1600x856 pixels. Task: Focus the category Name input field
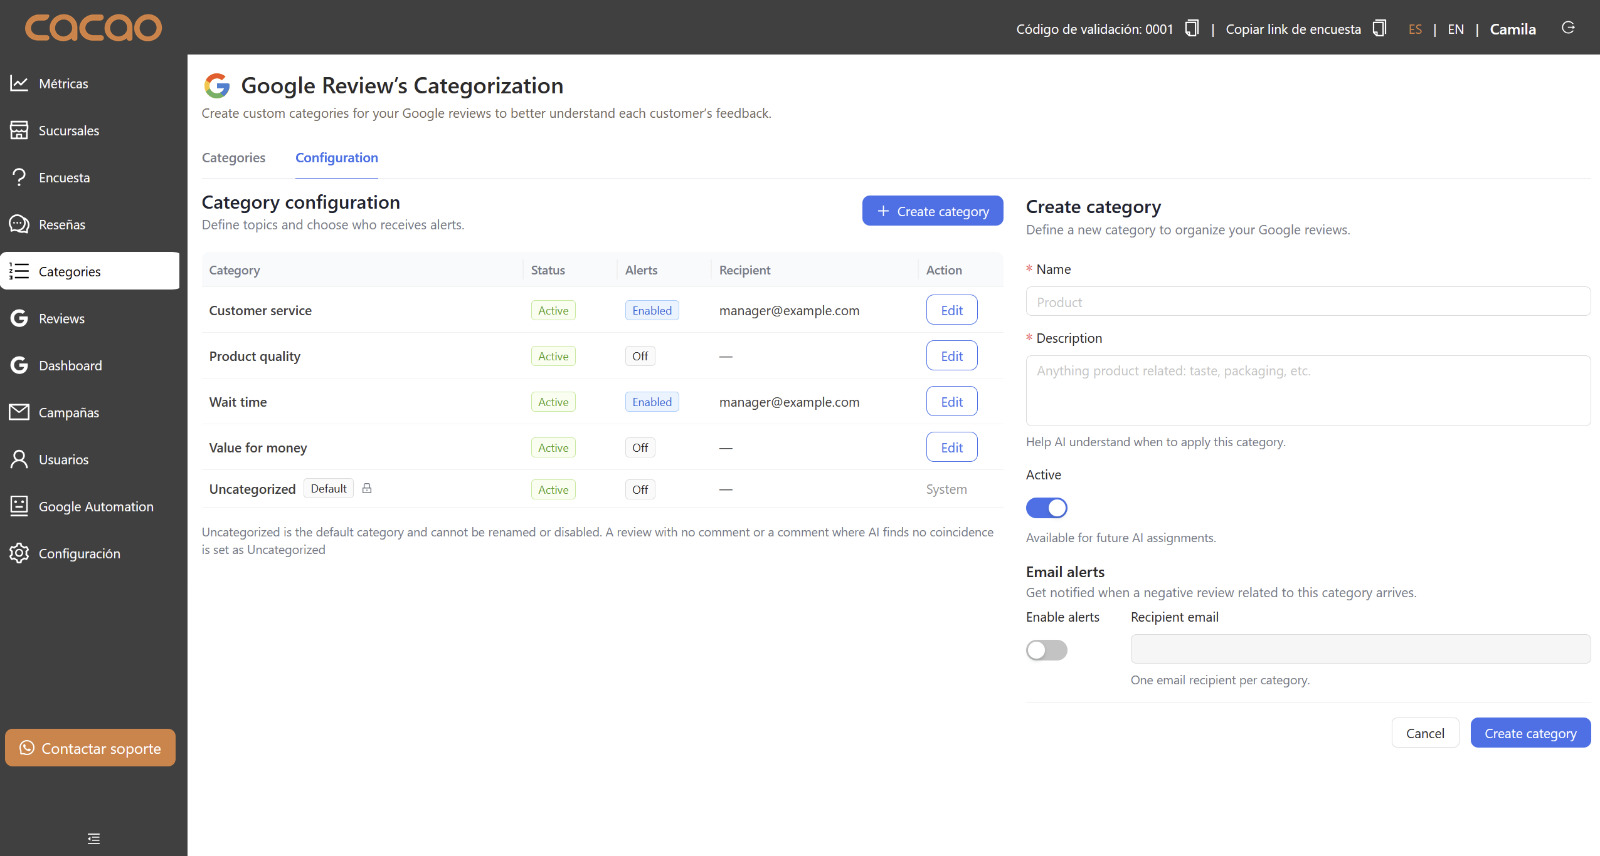[x=1308, y=302]
